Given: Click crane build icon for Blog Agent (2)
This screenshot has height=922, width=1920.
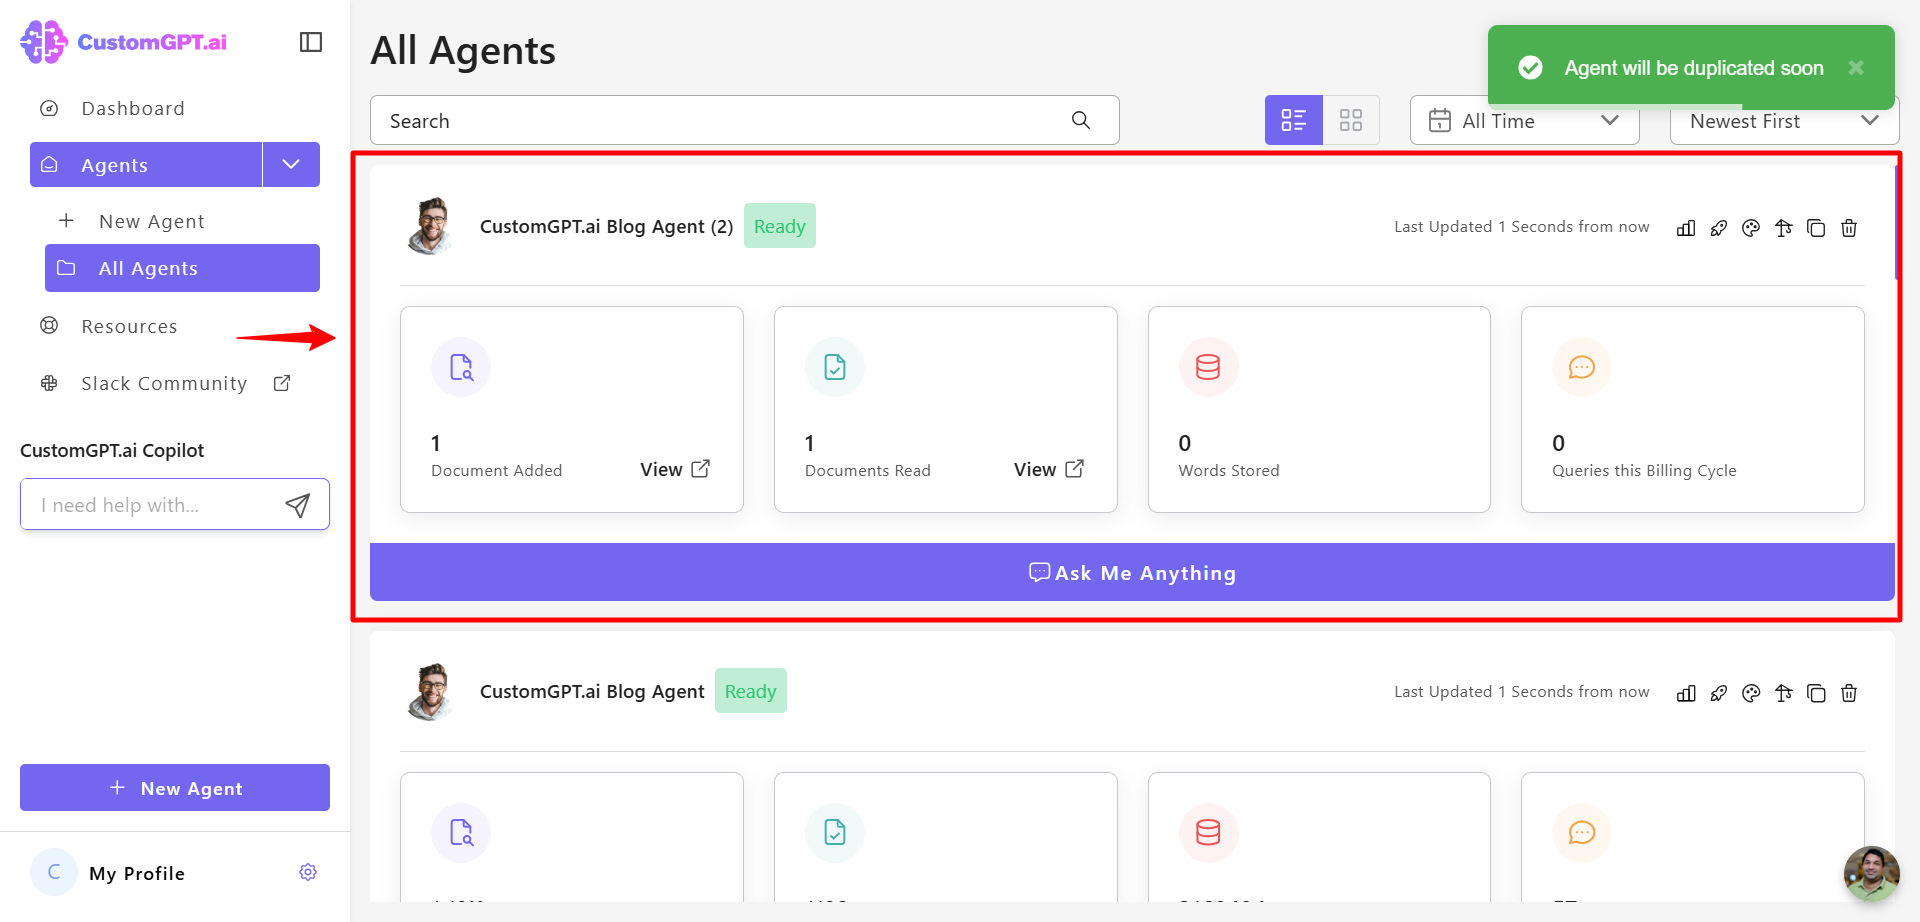Looking at the screenshot, I should coord(1784,228).
